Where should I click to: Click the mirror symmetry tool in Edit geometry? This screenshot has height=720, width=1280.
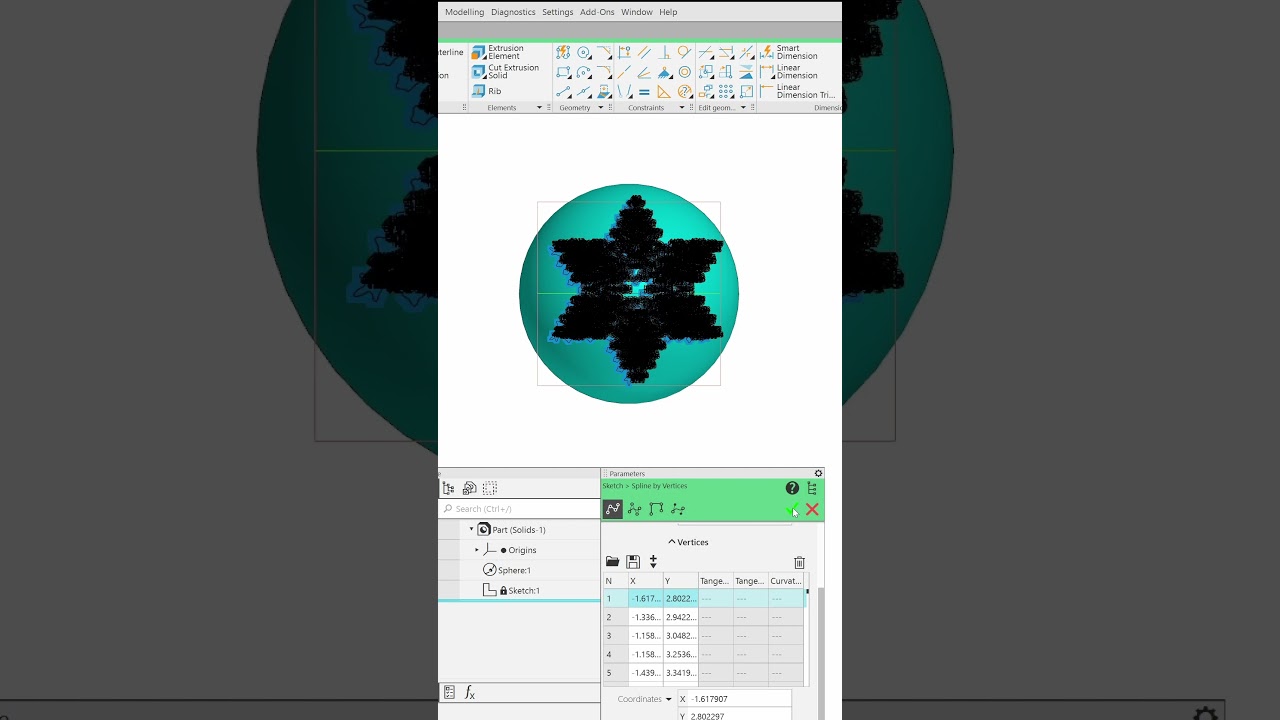[746, 72]
